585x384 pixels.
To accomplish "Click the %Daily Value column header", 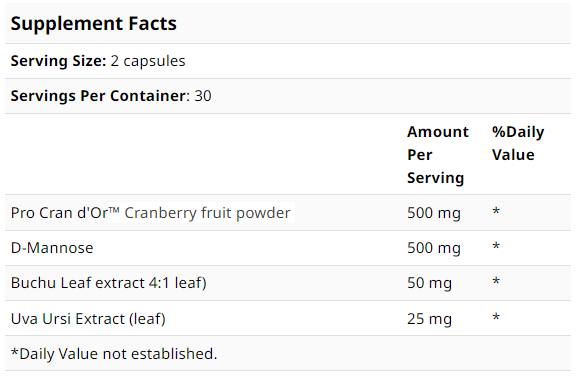I will coord(518,143).
